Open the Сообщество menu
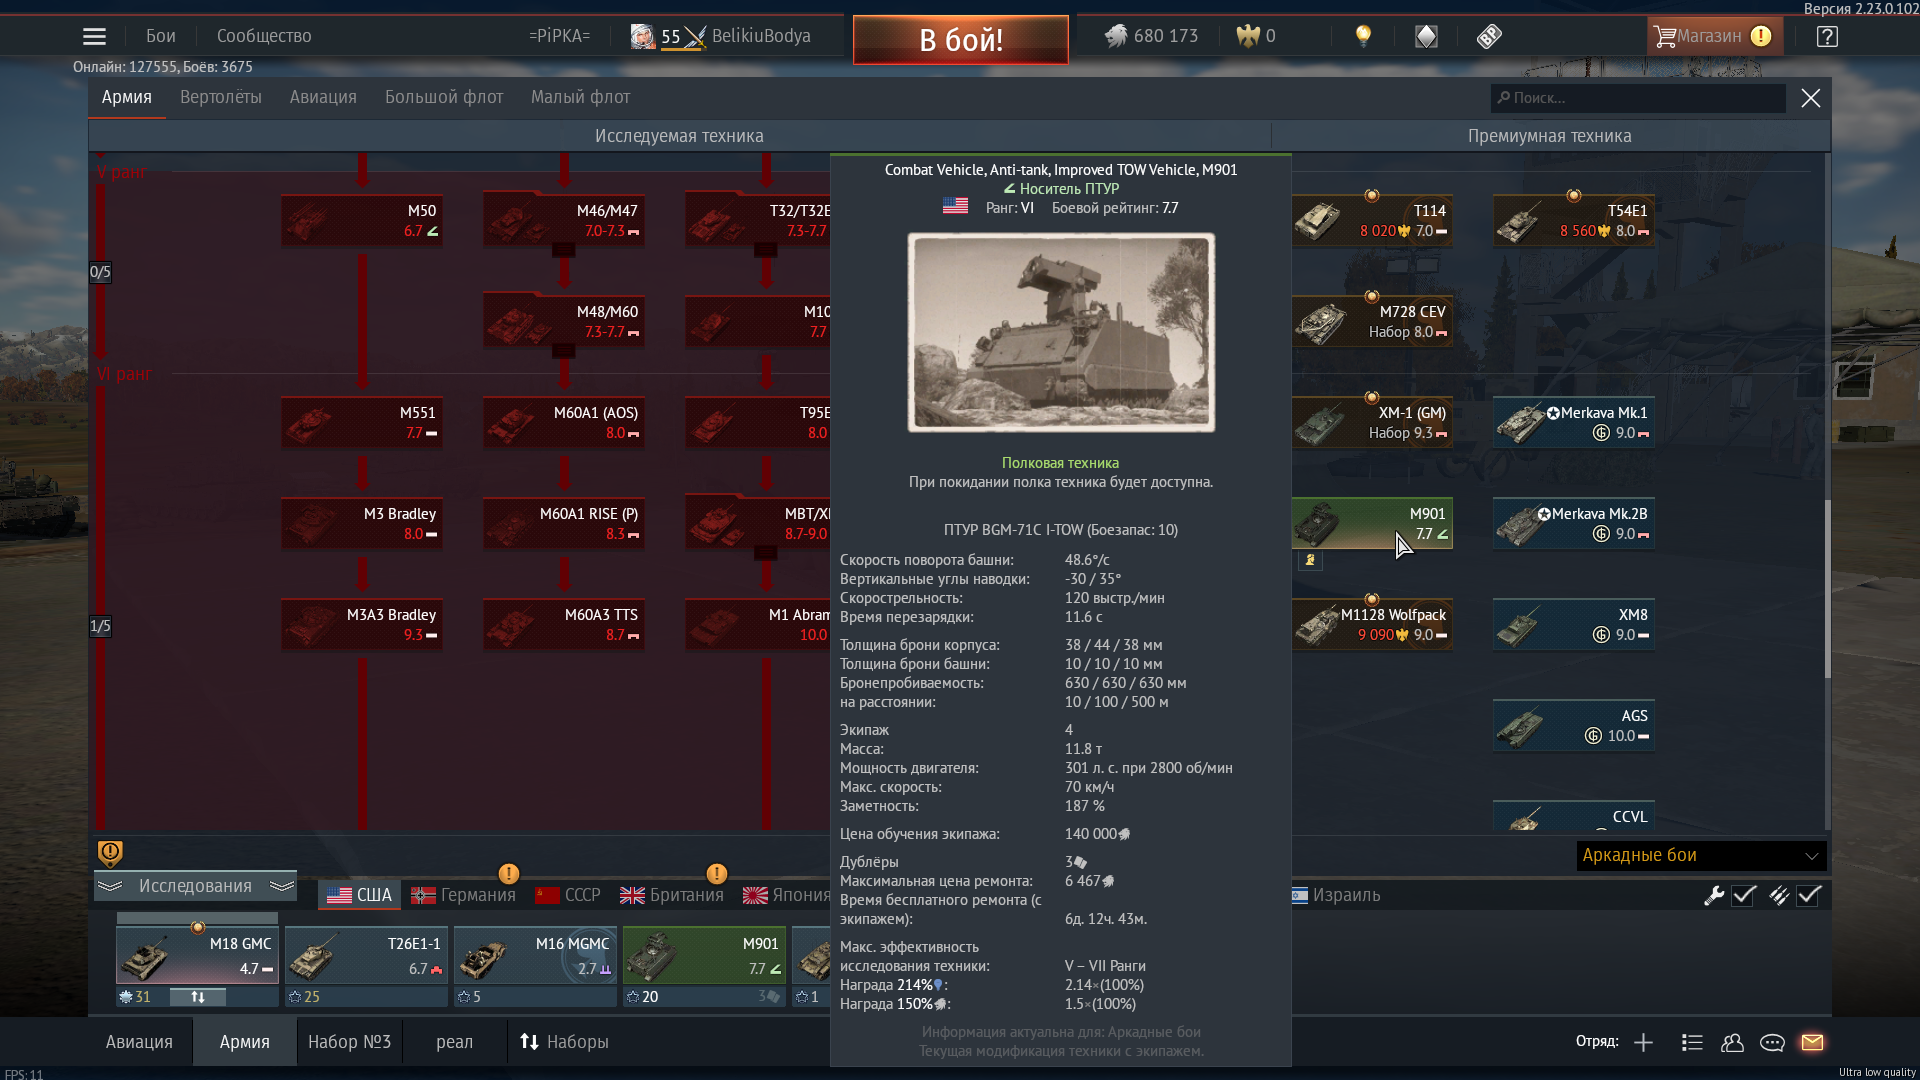The height and width of the screenshot is (1080, 1920). click(264, 36)
